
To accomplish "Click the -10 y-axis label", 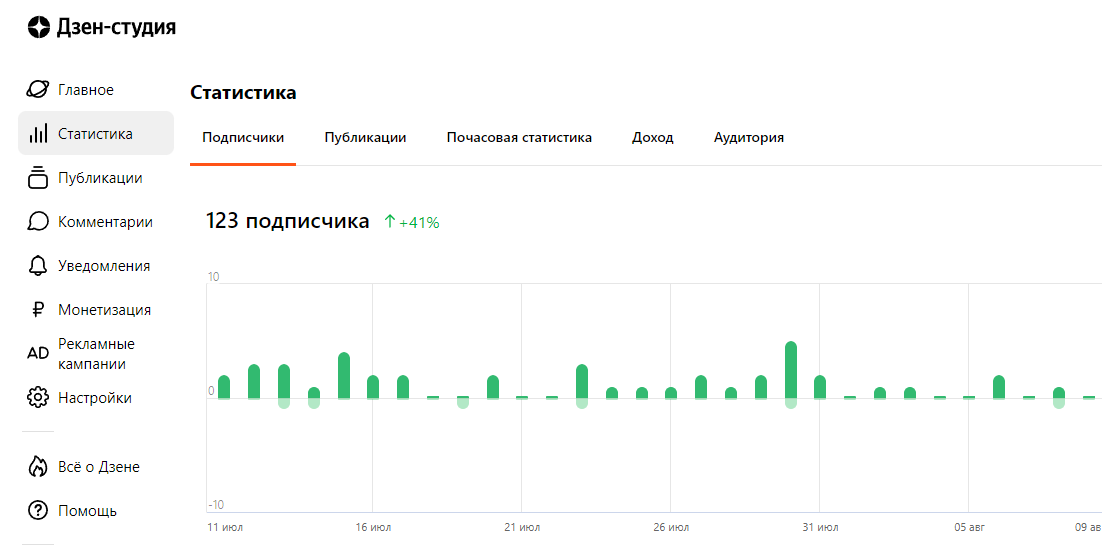I will pyautogui.click(x=216, y=505).
